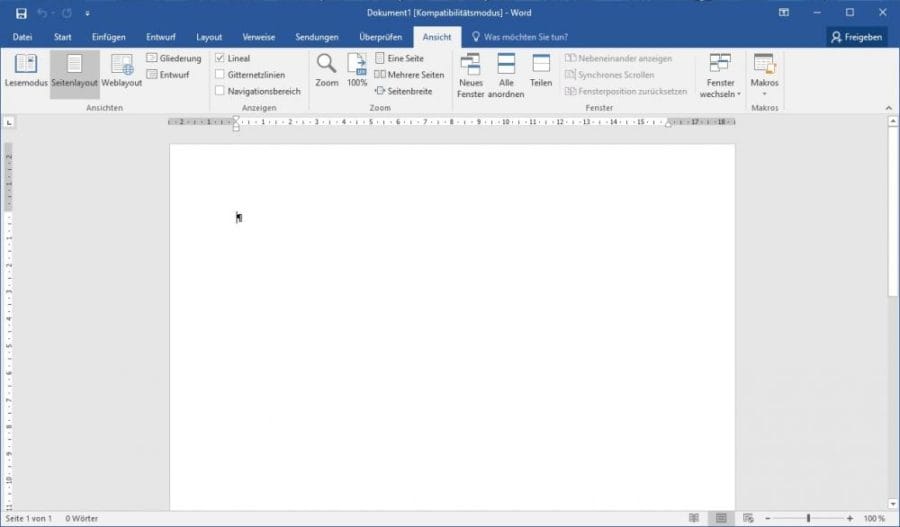The width and height of the screenshot is (900, 527).
Task: Click the 100 % zoom level text
Action: [874, 518]
